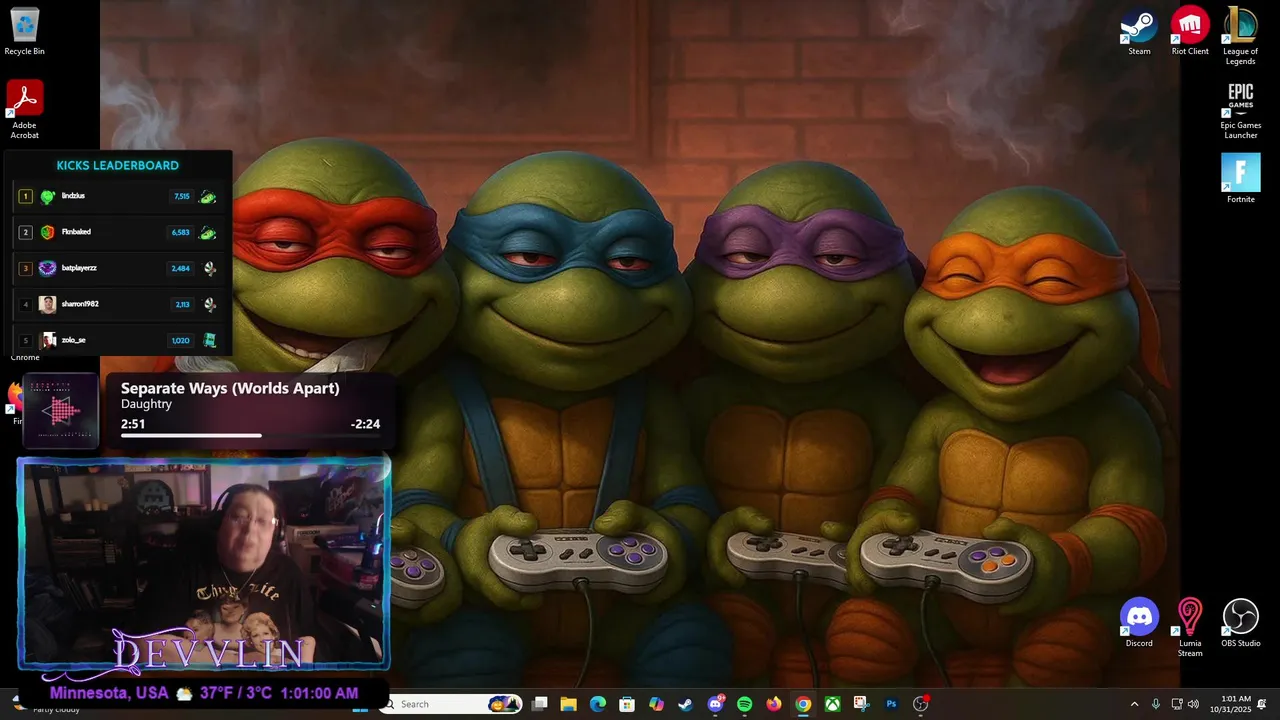Open Microsoft Store from the taskbar
1280x720 pixels.
tap(627, 704)
